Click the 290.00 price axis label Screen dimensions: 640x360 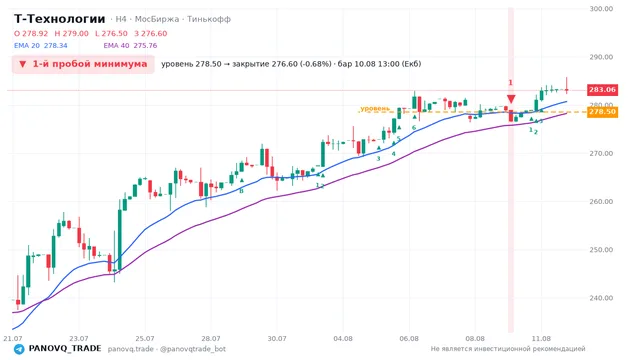[x=601, y=57]
